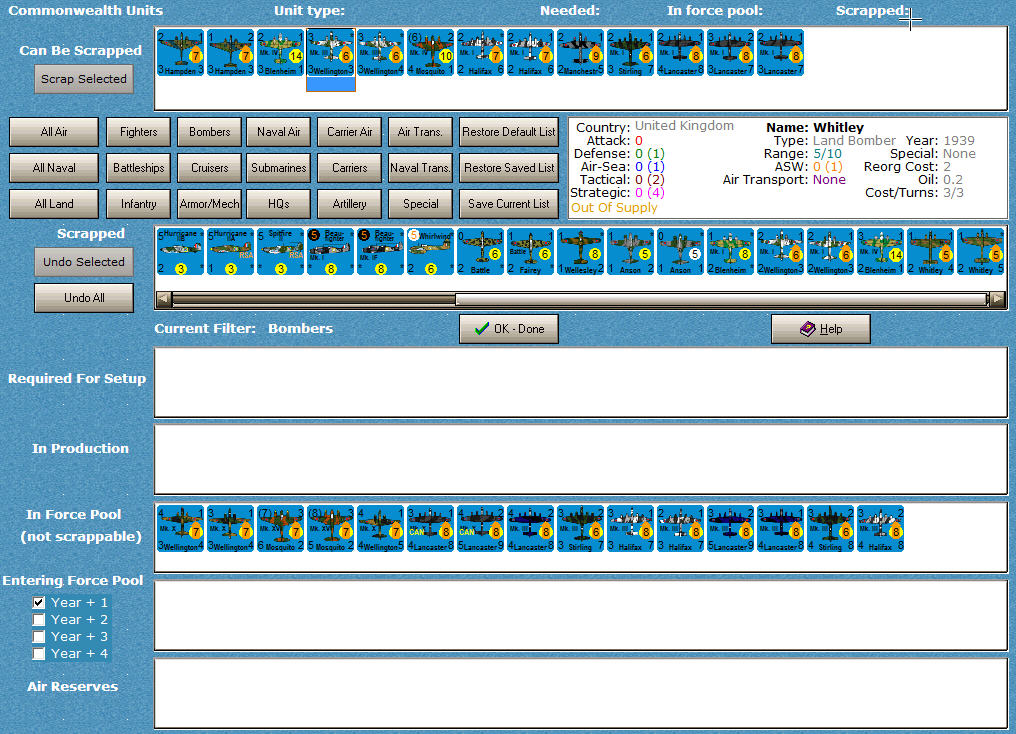Click the Scrapped list scrollbar left arrow
The image size is (1016, 734).
(x=164, y=299)
